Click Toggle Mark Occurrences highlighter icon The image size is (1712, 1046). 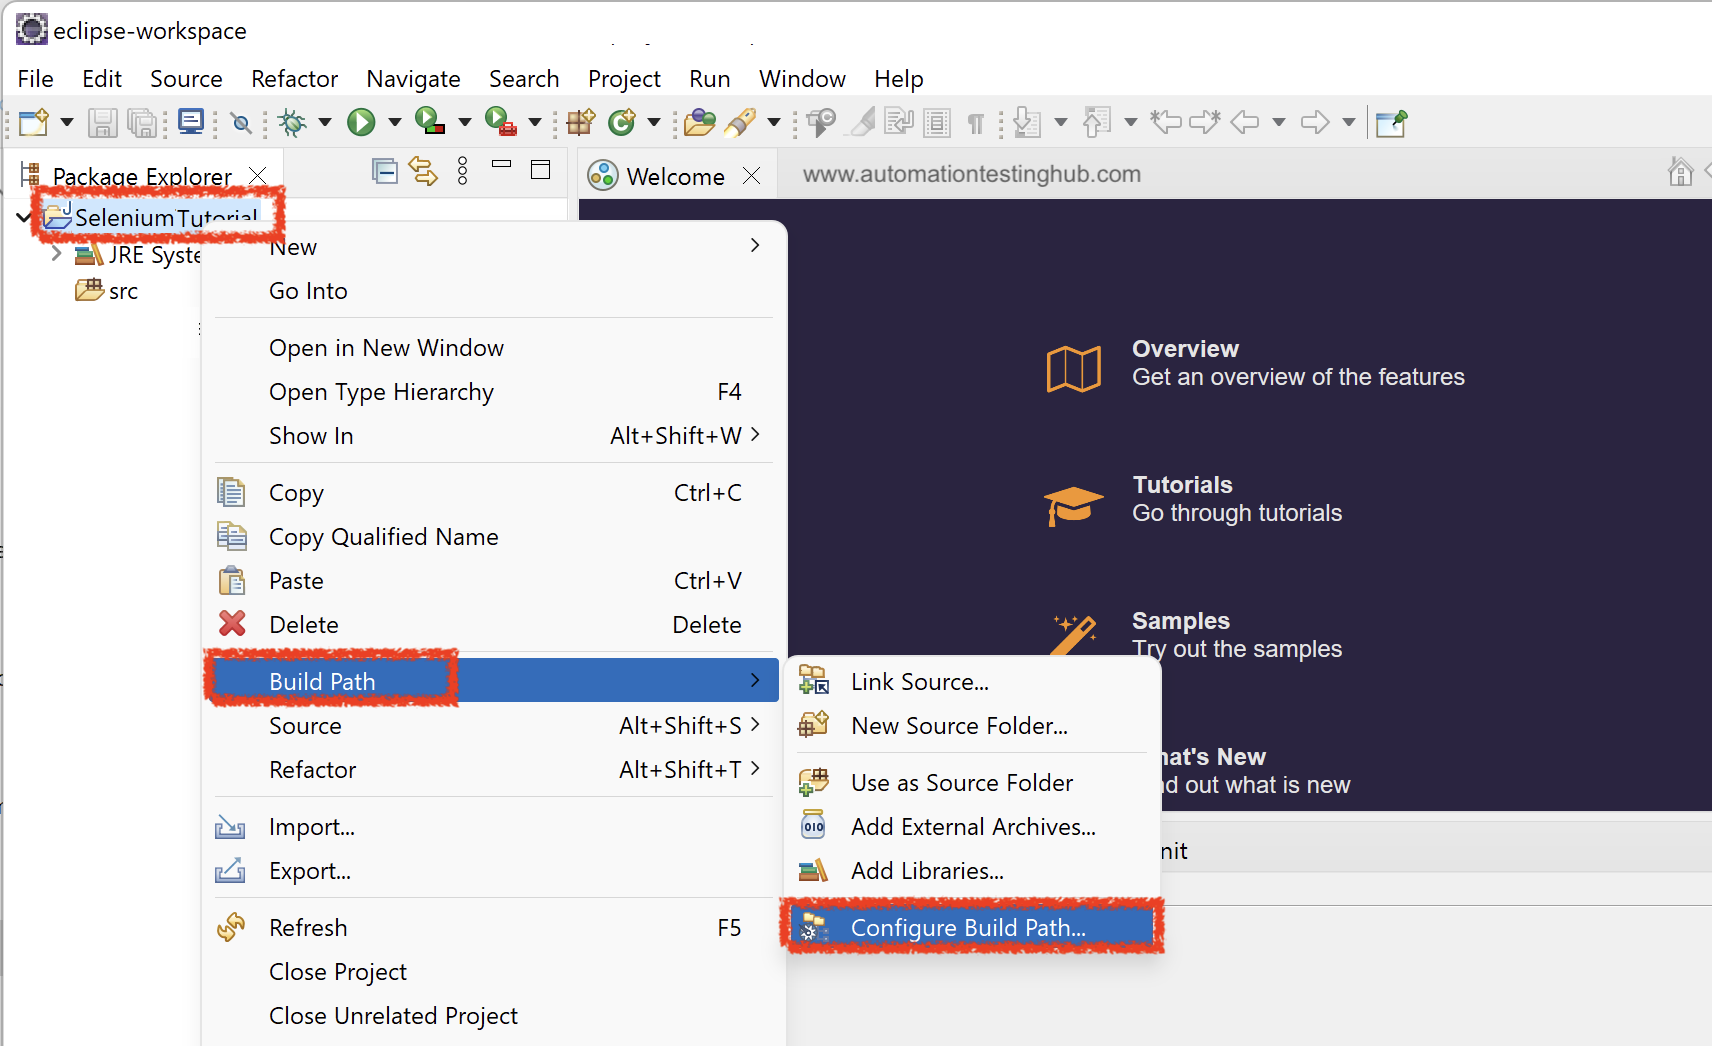pyautogui.click(x=862, y=122)
